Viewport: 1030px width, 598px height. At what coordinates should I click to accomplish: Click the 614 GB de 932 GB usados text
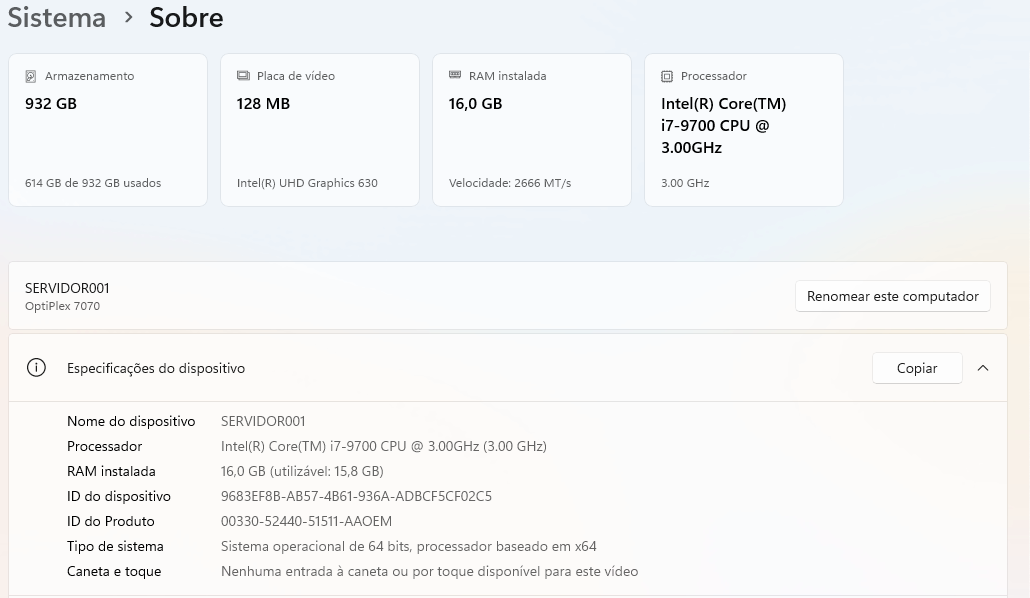pos(93,183)
